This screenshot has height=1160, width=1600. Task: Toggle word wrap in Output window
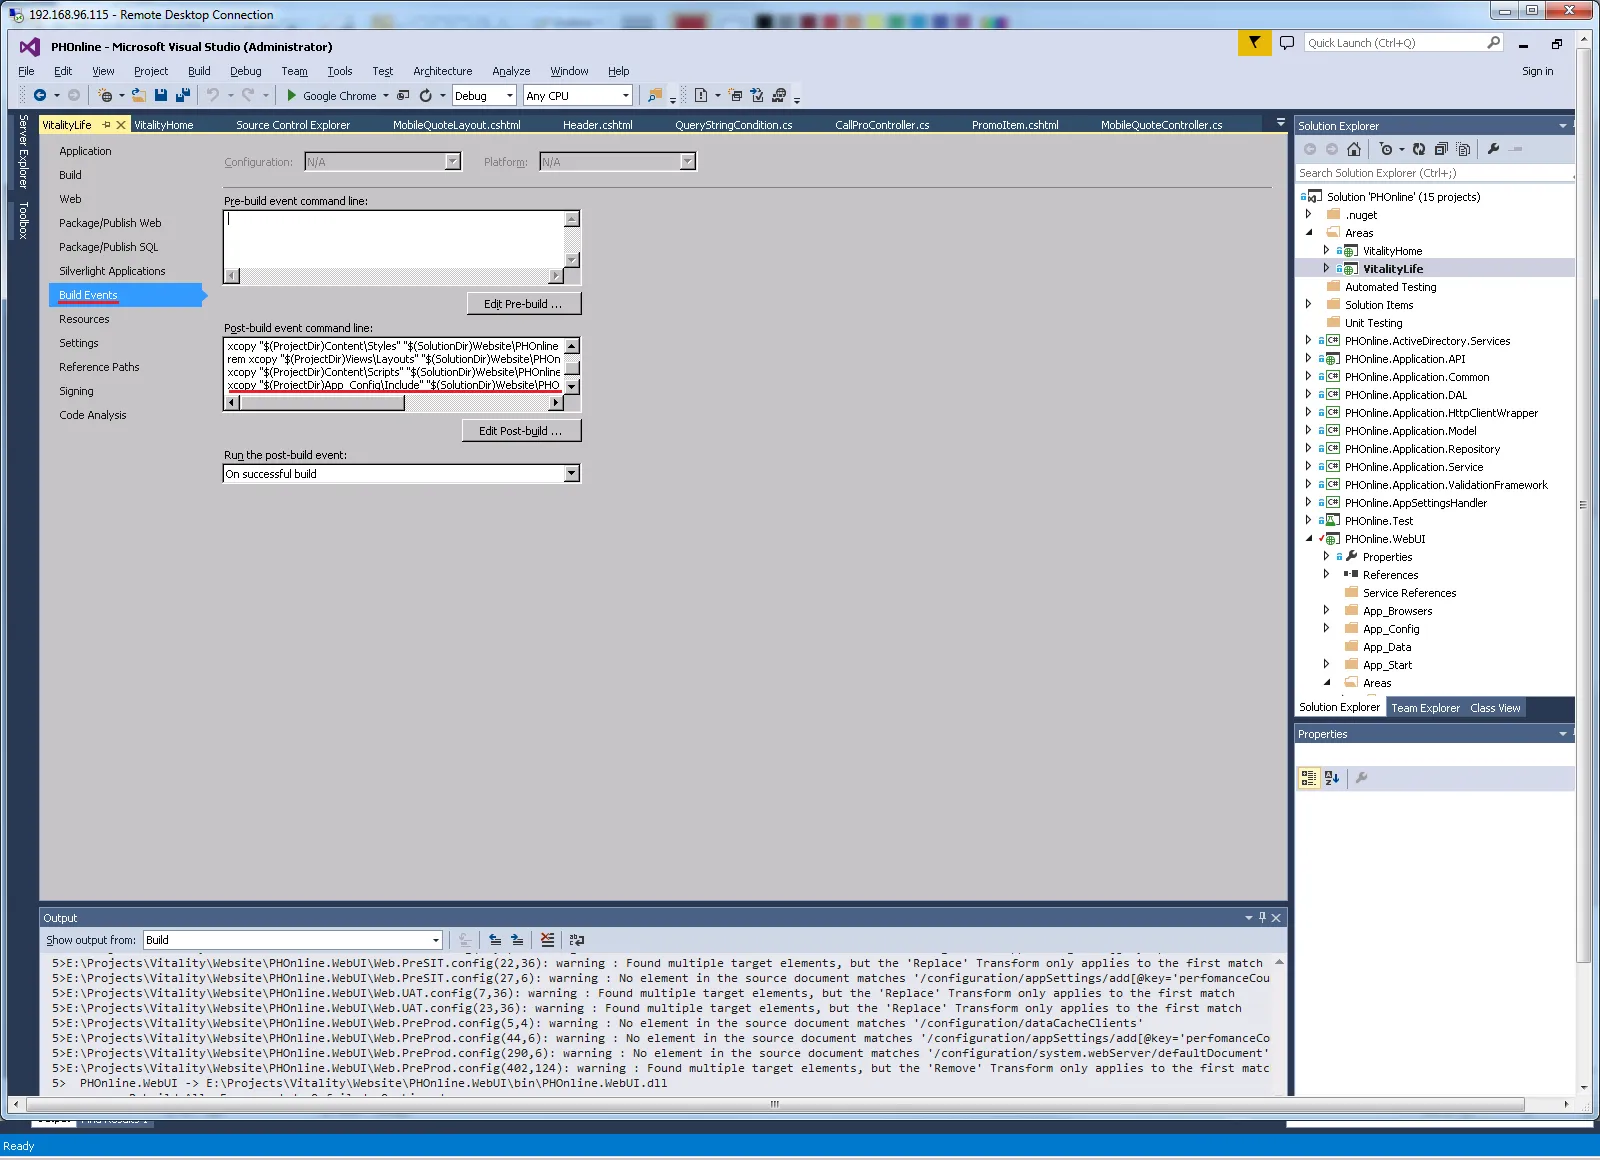577,940
